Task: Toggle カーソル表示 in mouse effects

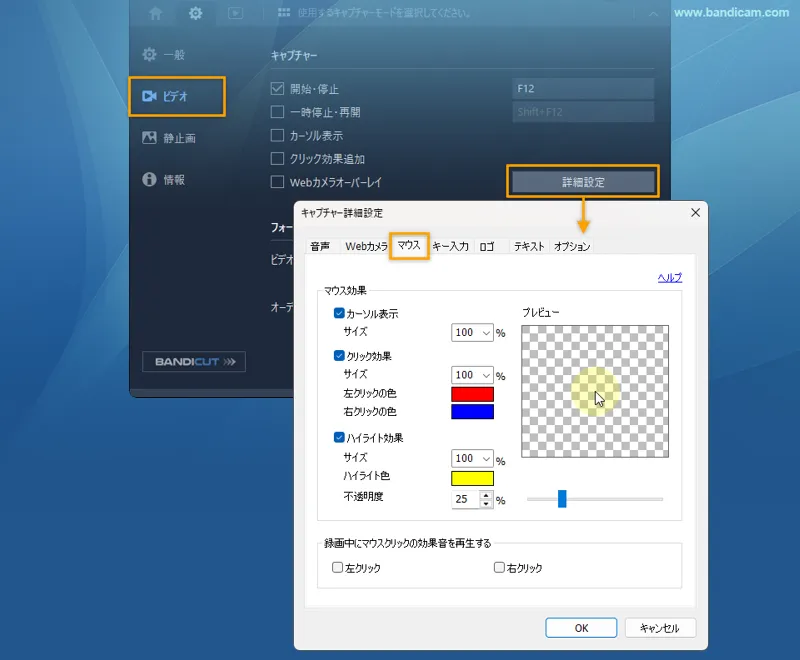Action: (339, 313)
